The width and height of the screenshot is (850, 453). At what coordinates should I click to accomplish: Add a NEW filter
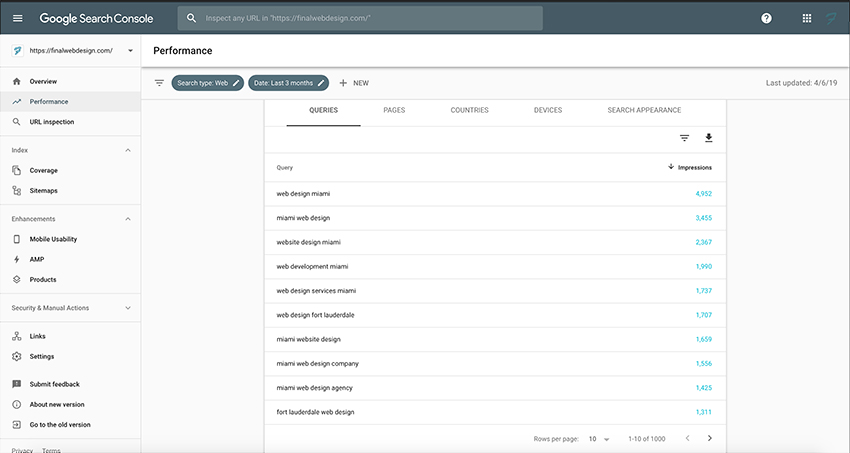(x=354, y=83)
